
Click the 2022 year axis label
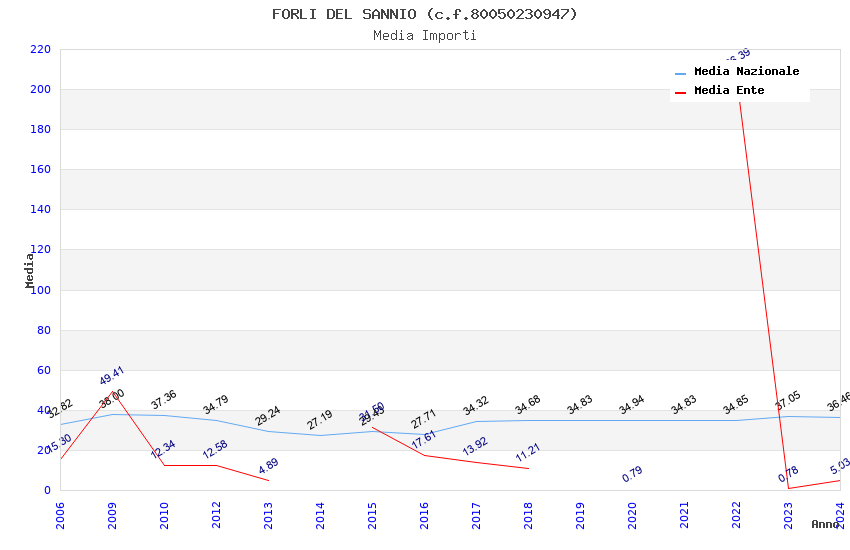click(737, 515)
